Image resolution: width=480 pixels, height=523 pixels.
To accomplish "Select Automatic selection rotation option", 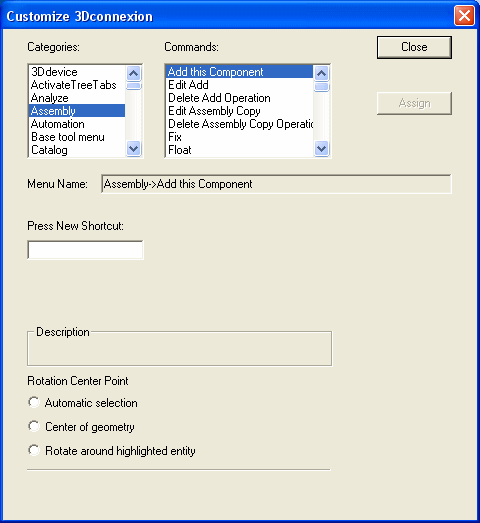I will point(34,402).
